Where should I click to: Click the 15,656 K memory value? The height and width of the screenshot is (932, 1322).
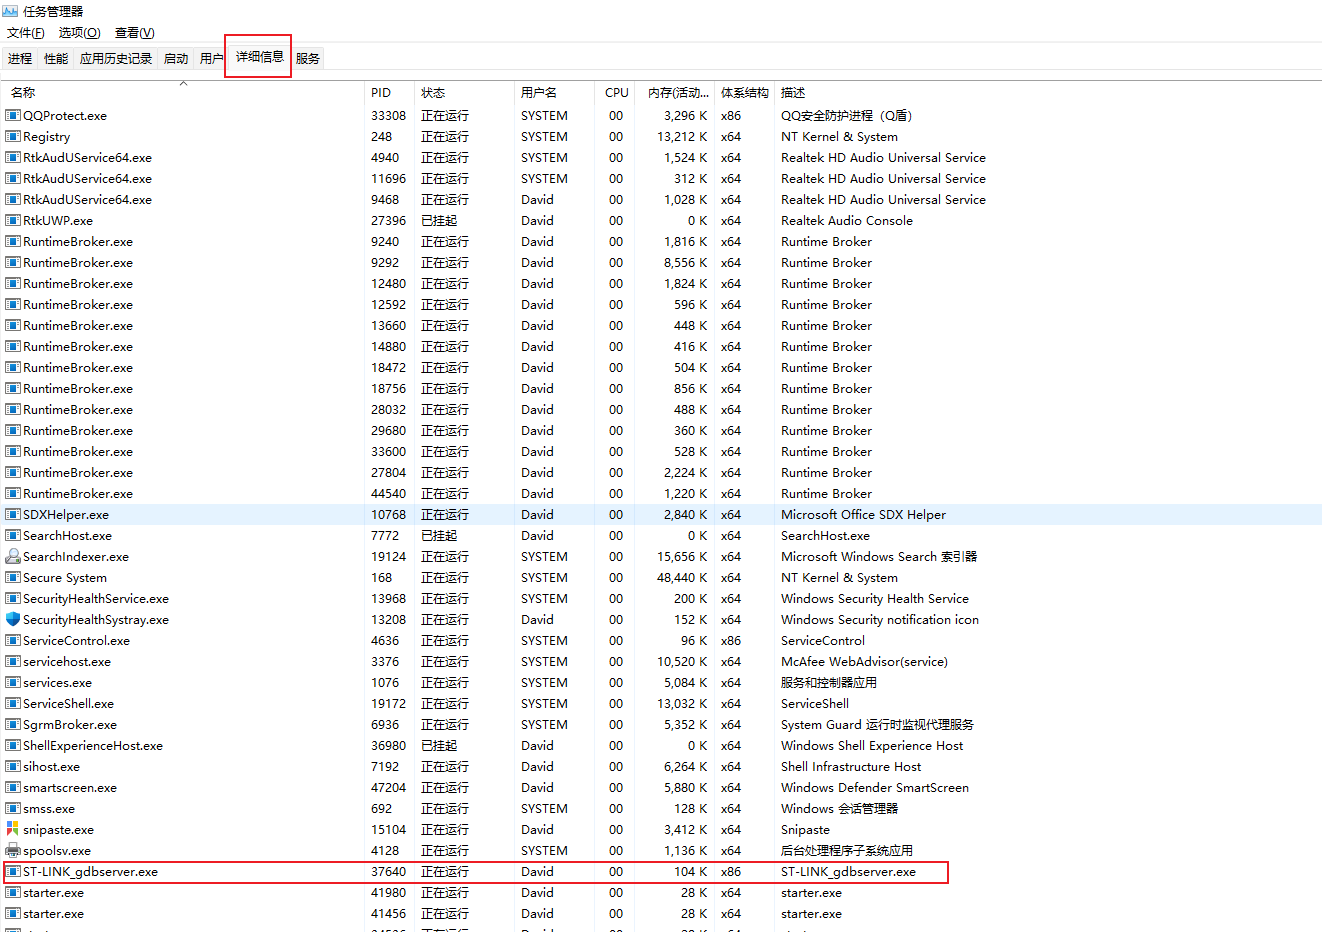(682, 556)
